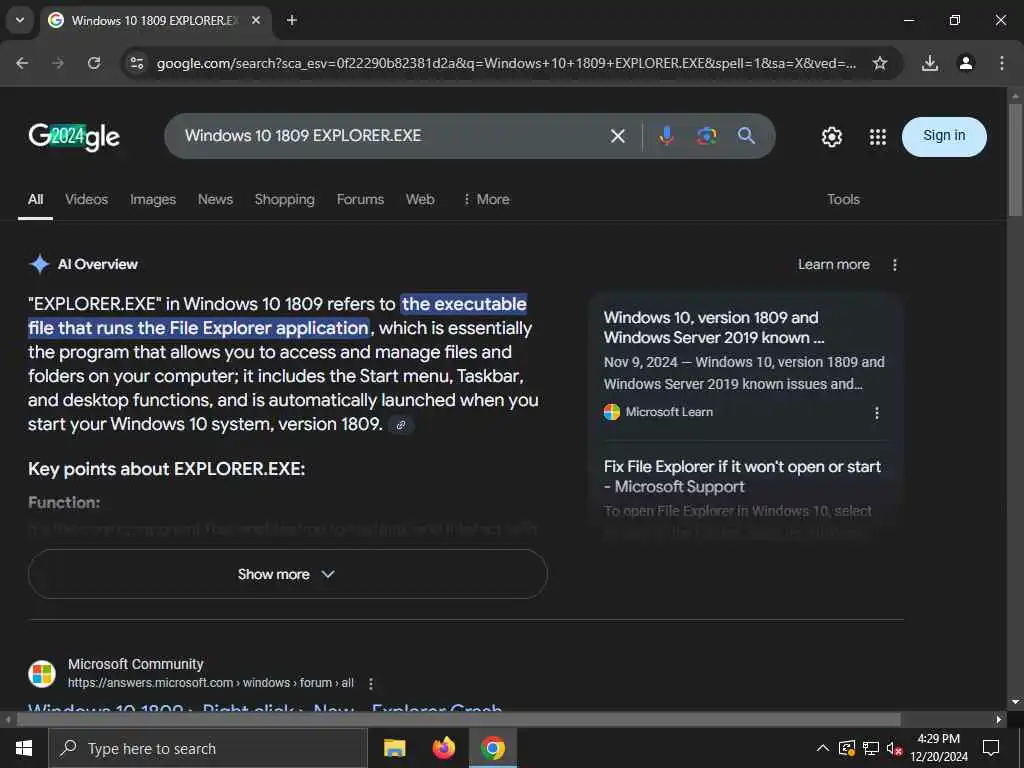Click the Sign in button

click(x=944, y=136)
